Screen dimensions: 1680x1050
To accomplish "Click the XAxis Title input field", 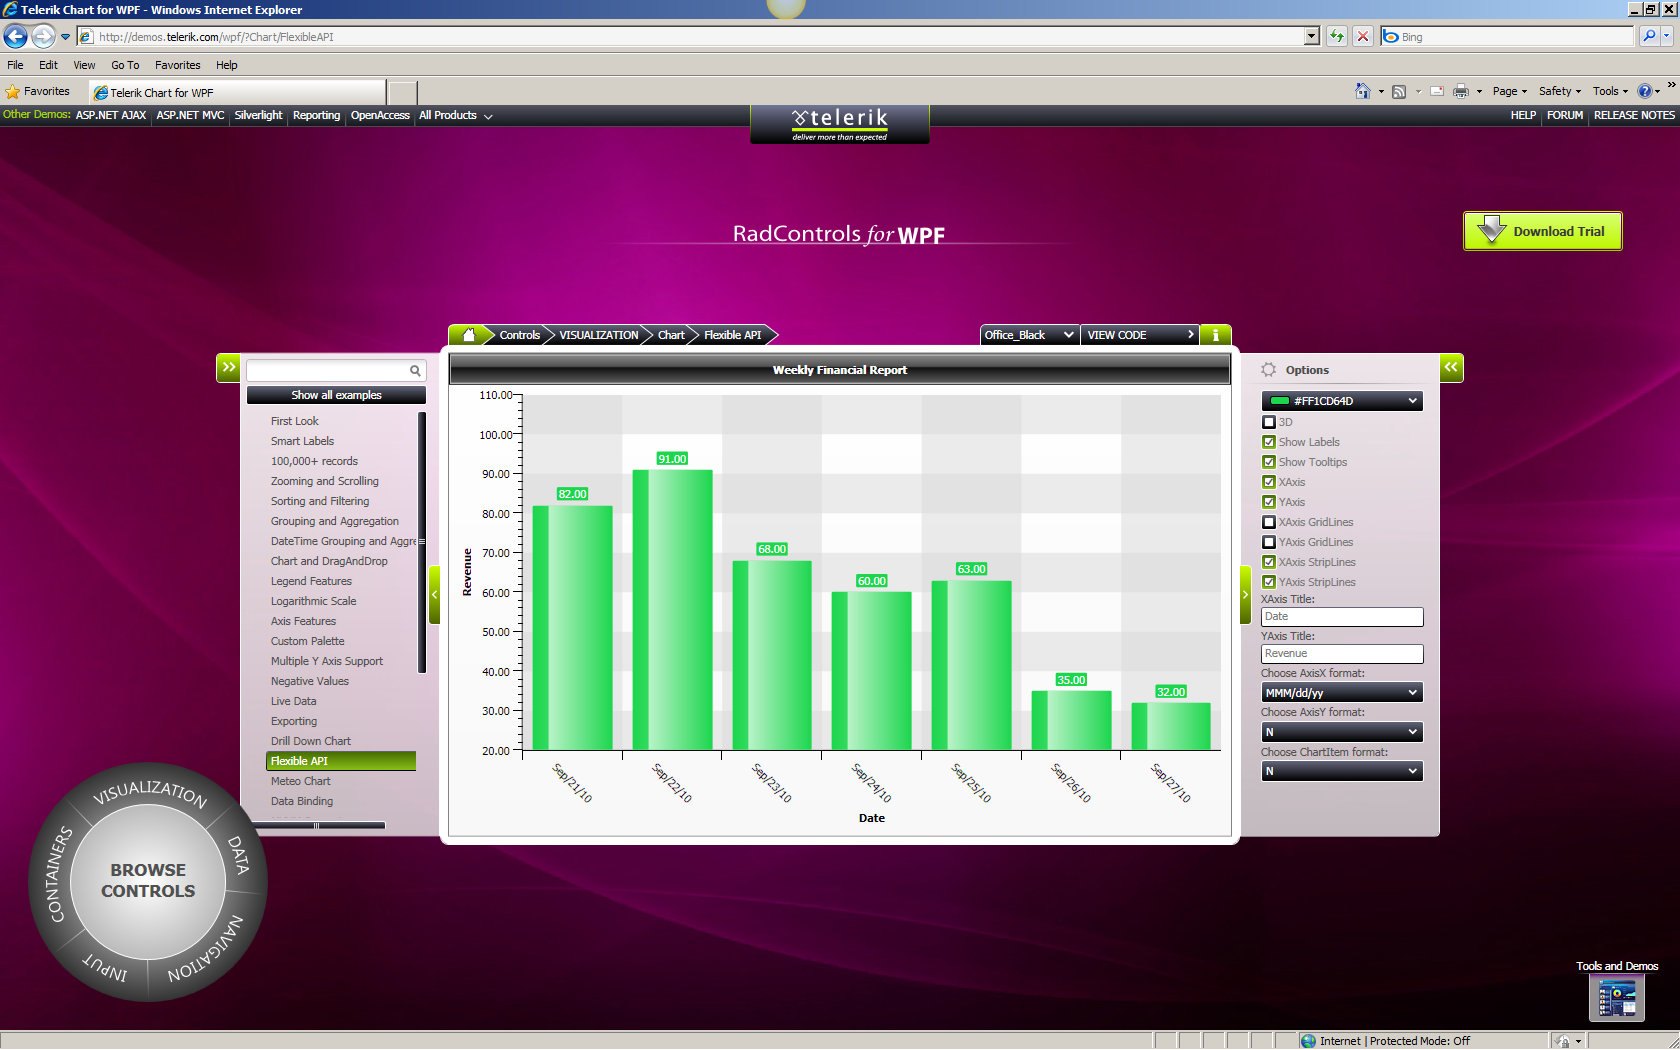I will (x=1342, y=617).
